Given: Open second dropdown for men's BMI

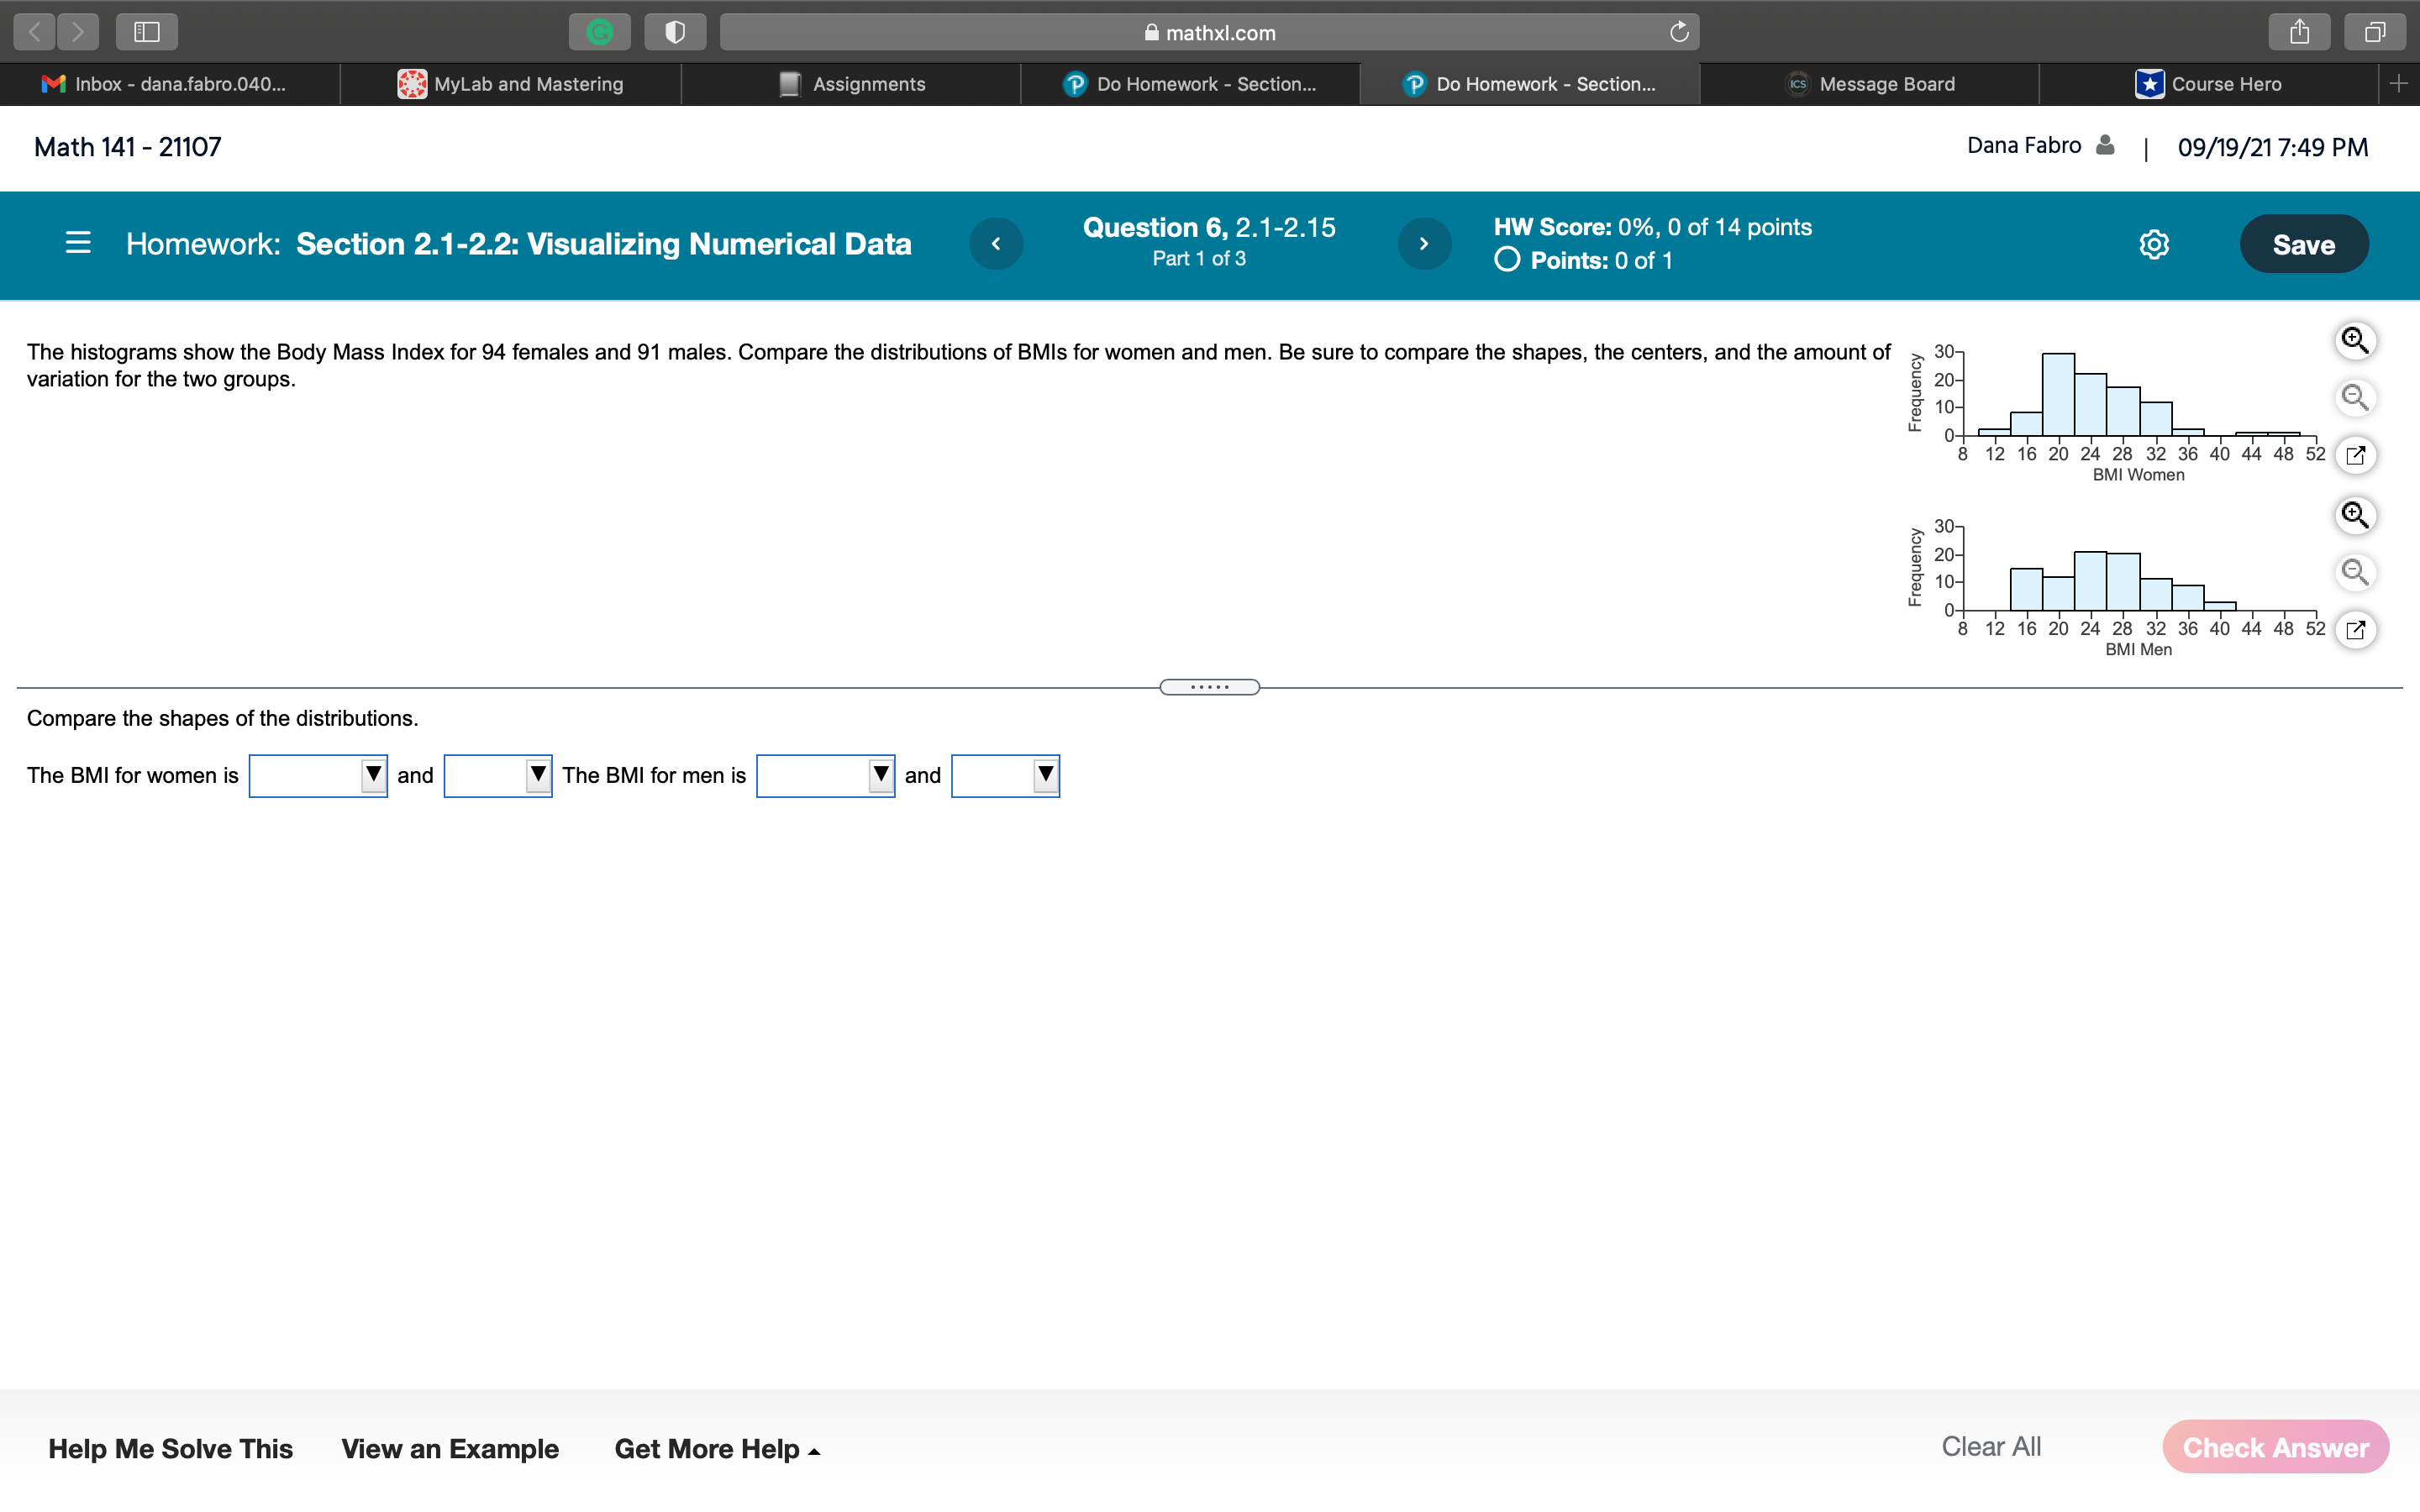Looking at the screenshot, I should 1005,776.
